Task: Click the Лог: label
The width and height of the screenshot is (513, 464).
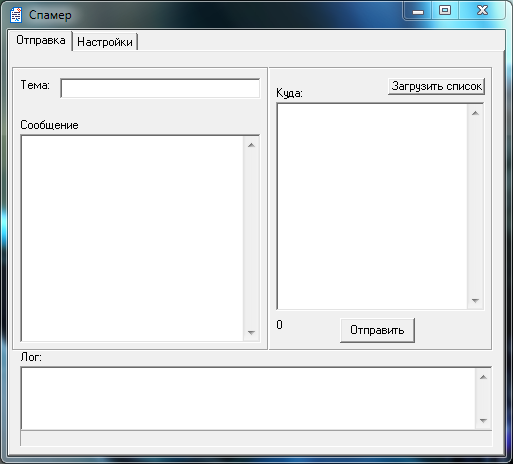Action: click(x=31, y=357)
